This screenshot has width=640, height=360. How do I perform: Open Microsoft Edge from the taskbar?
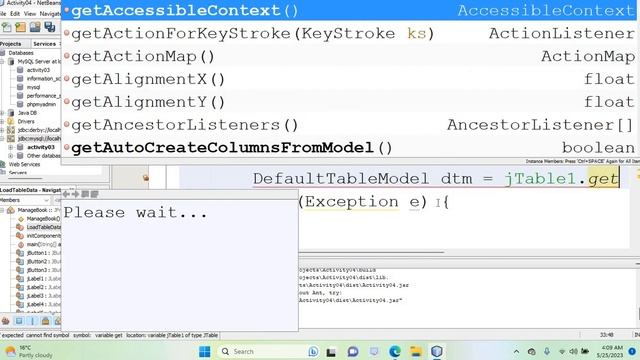(x=395, y=351)
